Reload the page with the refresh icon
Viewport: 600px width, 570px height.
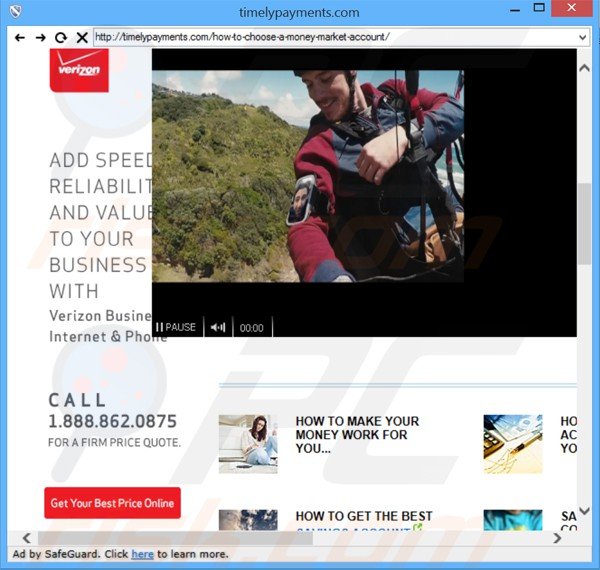(61, 37)
